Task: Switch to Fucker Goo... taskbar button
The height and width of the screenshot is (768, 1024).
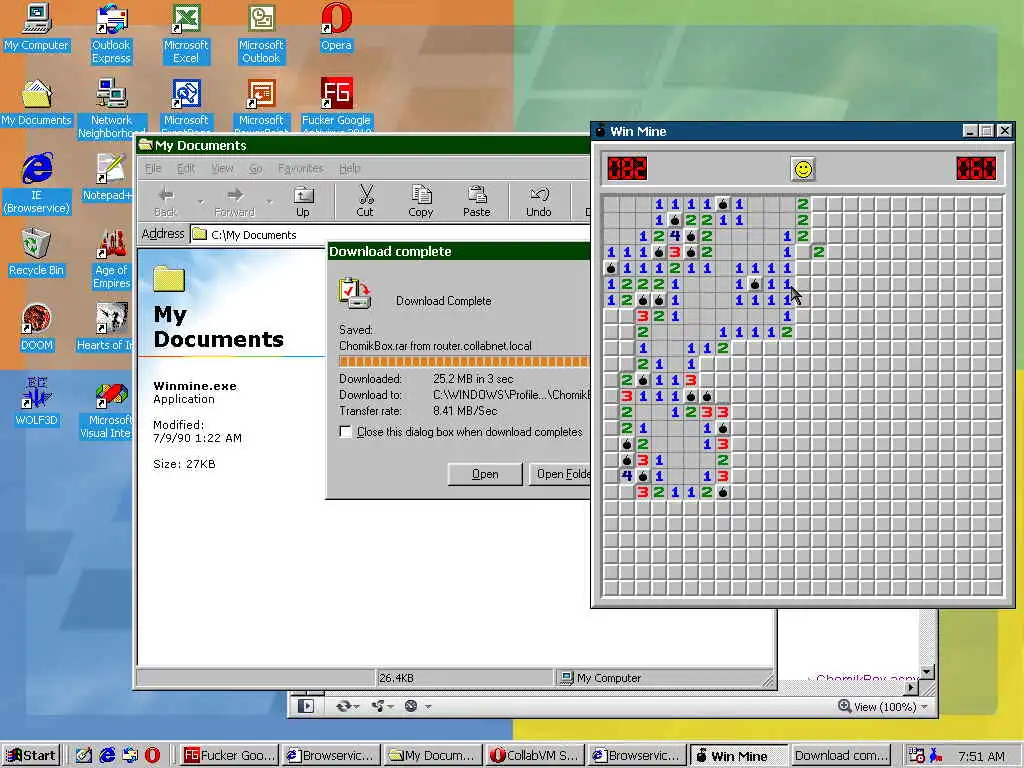Action: 229,755
